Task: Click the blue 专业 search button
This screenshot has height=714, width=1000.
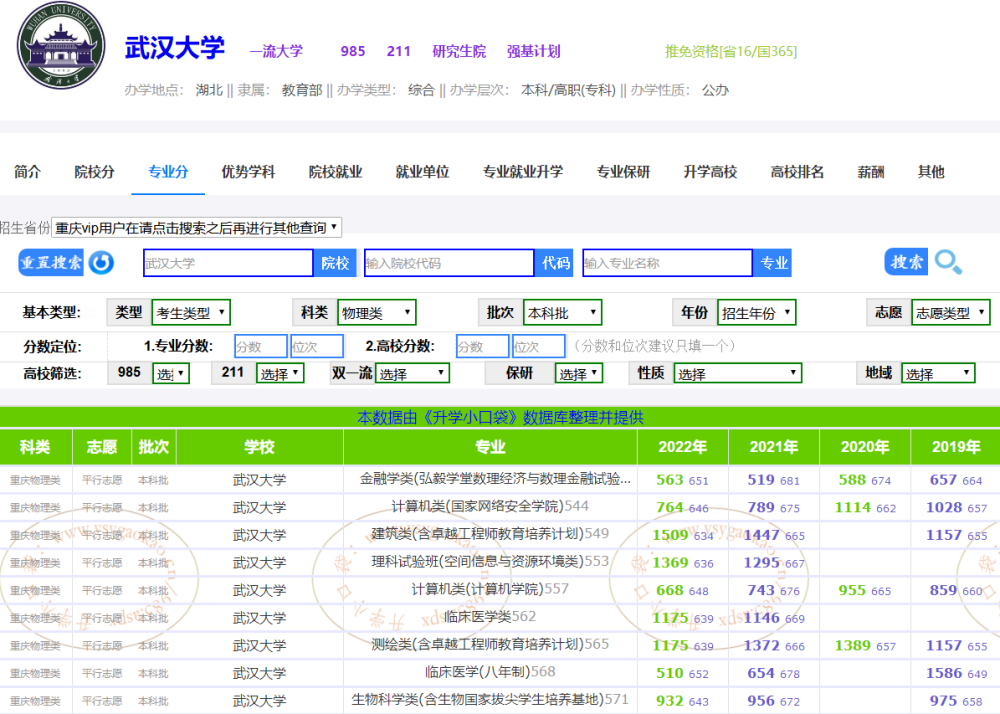Action: 773,263
